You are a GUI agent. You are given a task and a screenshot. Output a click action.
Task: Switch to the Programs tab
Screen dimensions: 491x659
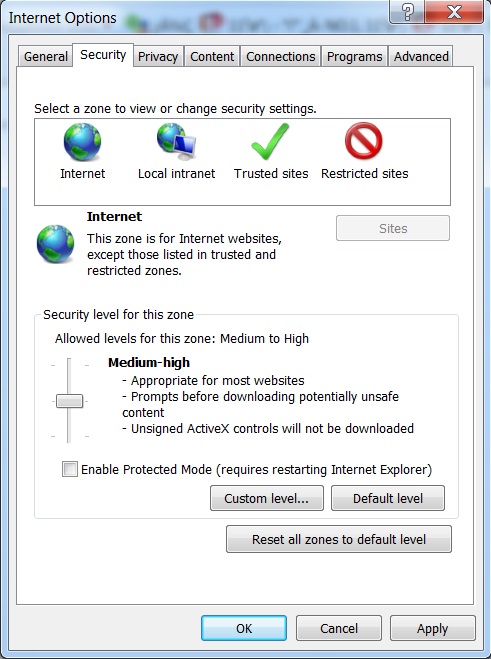coord(354,56)
